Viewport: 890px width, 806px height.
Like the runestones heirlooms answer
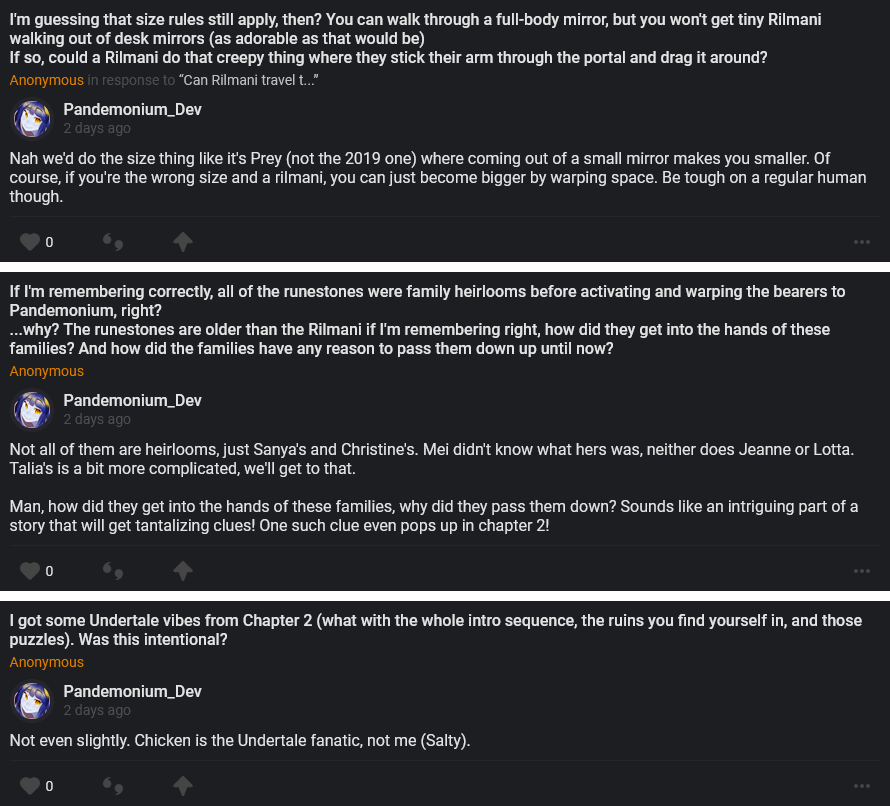point(30,570)
